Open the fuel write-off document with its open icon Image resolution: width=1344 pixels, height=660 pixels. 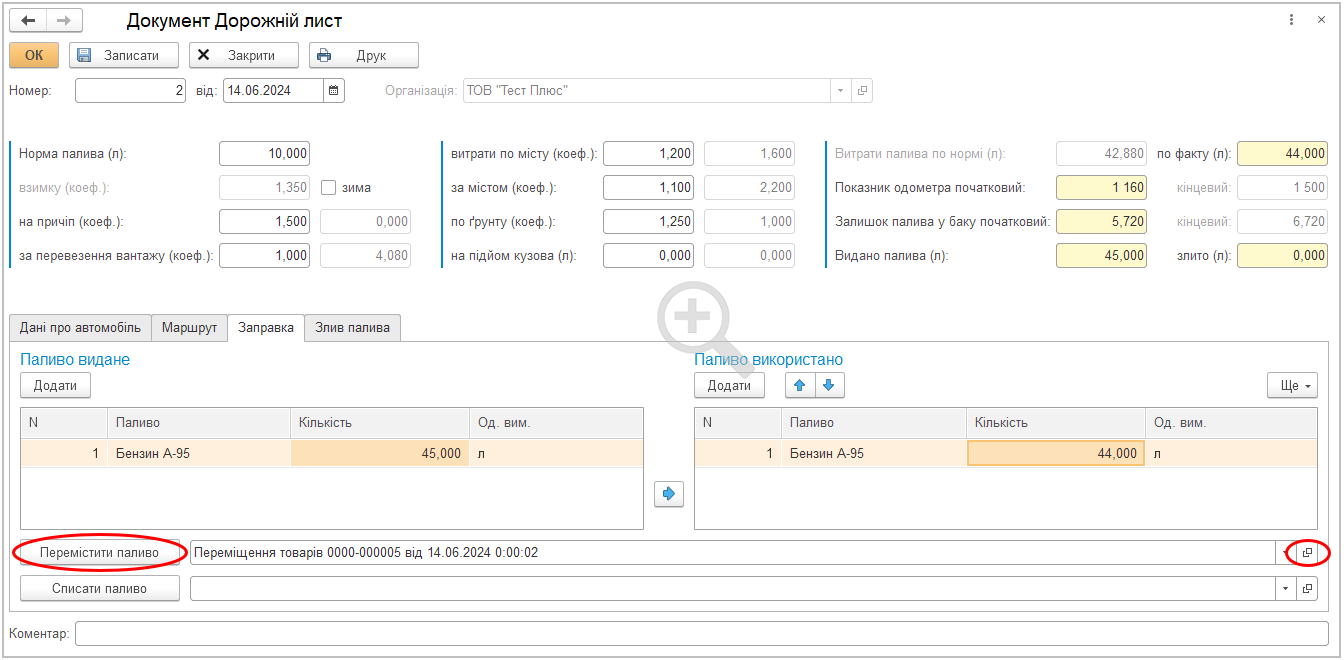point(1307,589)
